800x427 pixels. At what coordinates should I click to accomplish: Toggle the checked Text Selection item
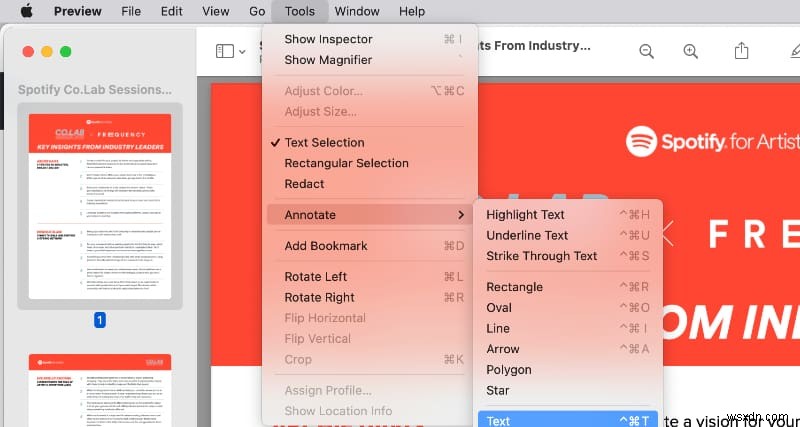pos(370,143)
